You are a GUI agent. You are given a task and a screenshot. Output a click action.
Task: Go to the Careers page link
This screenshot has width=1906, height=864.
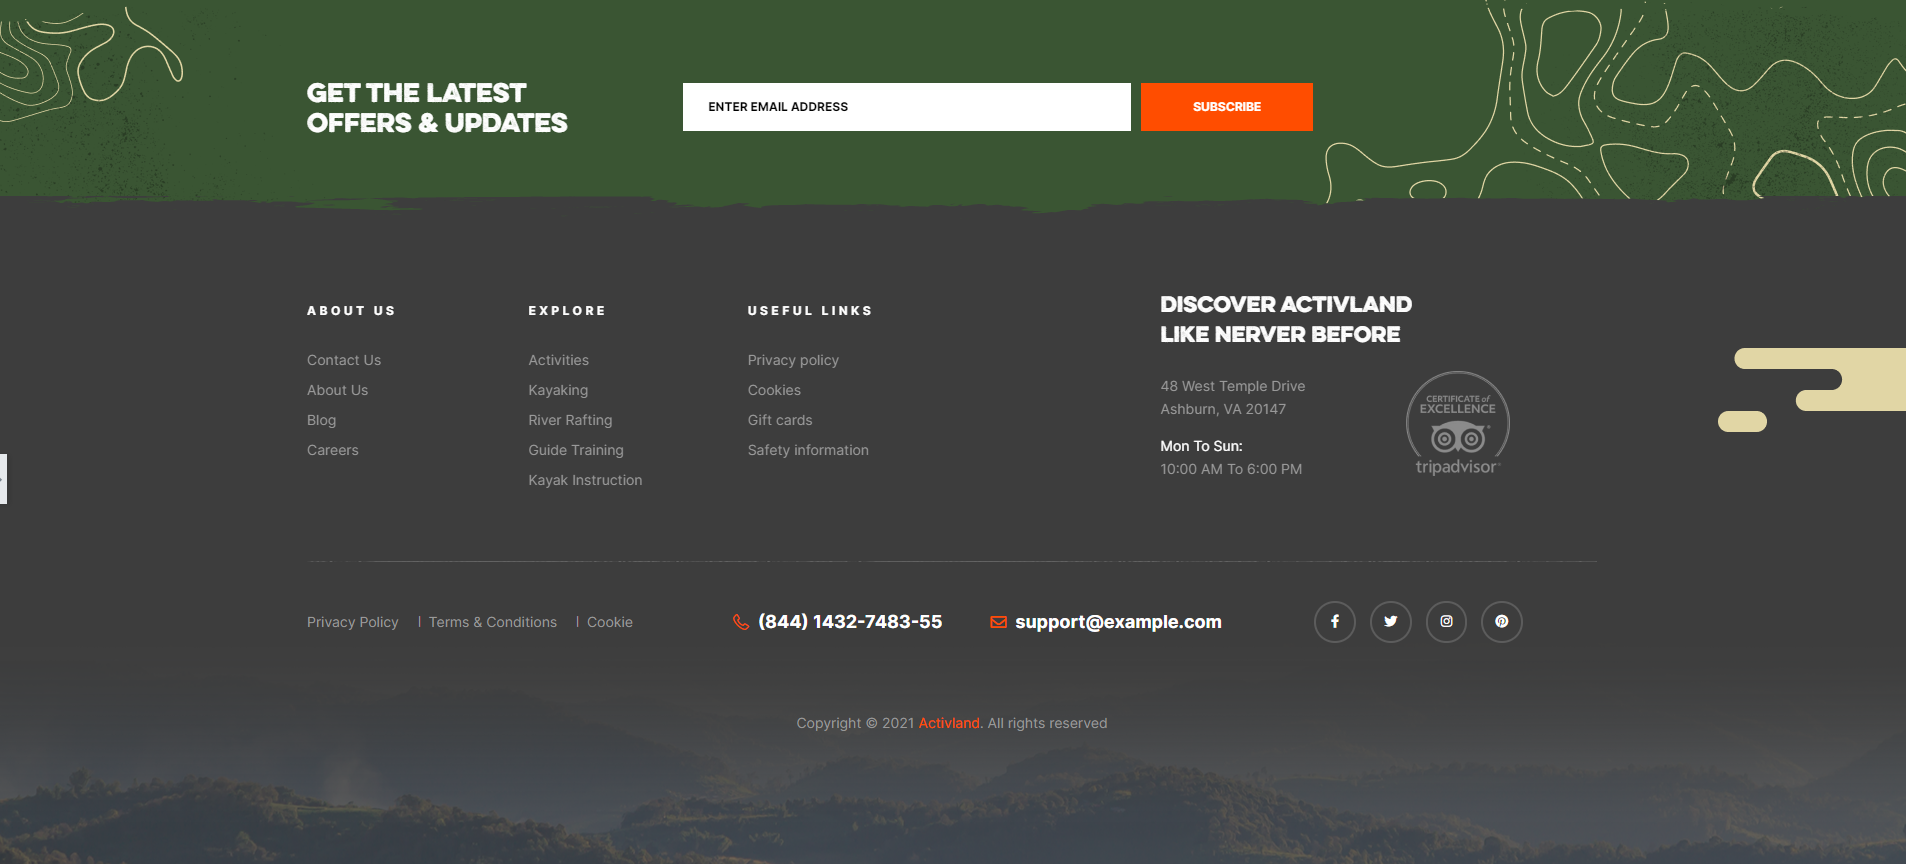332,450
